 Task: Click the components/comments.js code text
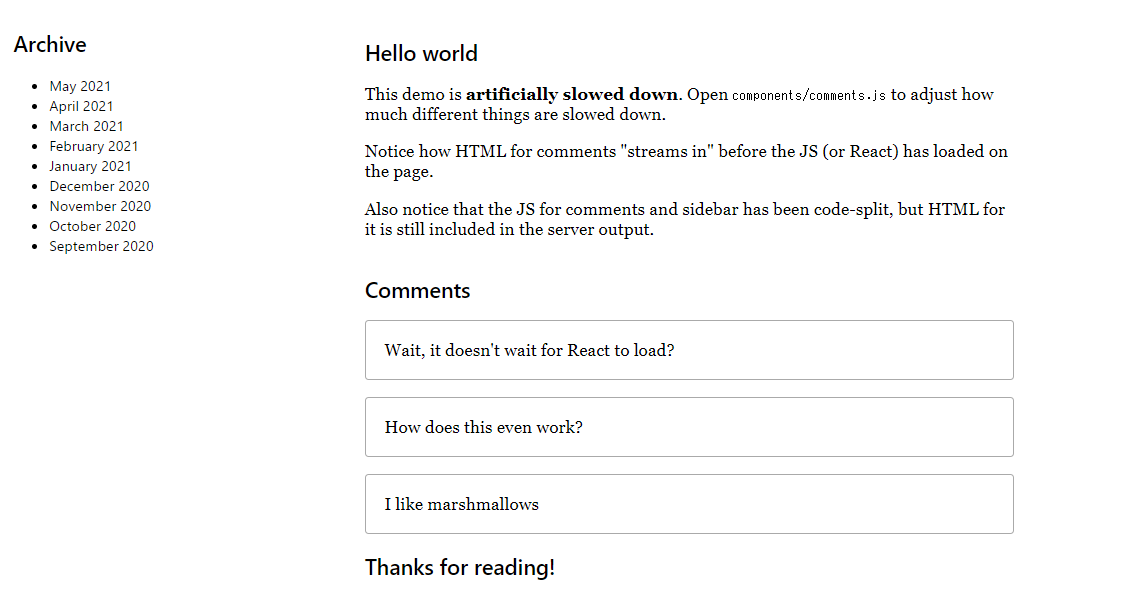[809, 95]
